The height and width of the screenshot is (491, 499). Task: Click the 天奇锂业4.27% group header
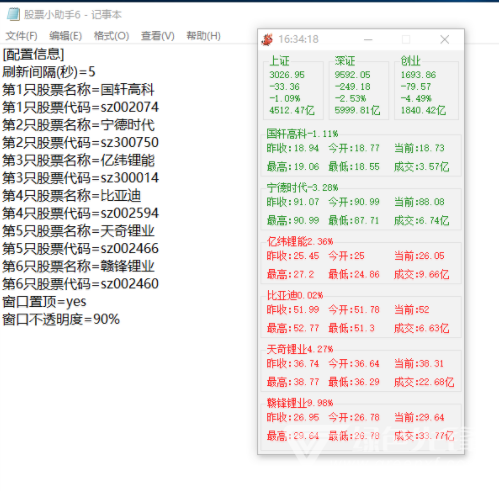300,350
